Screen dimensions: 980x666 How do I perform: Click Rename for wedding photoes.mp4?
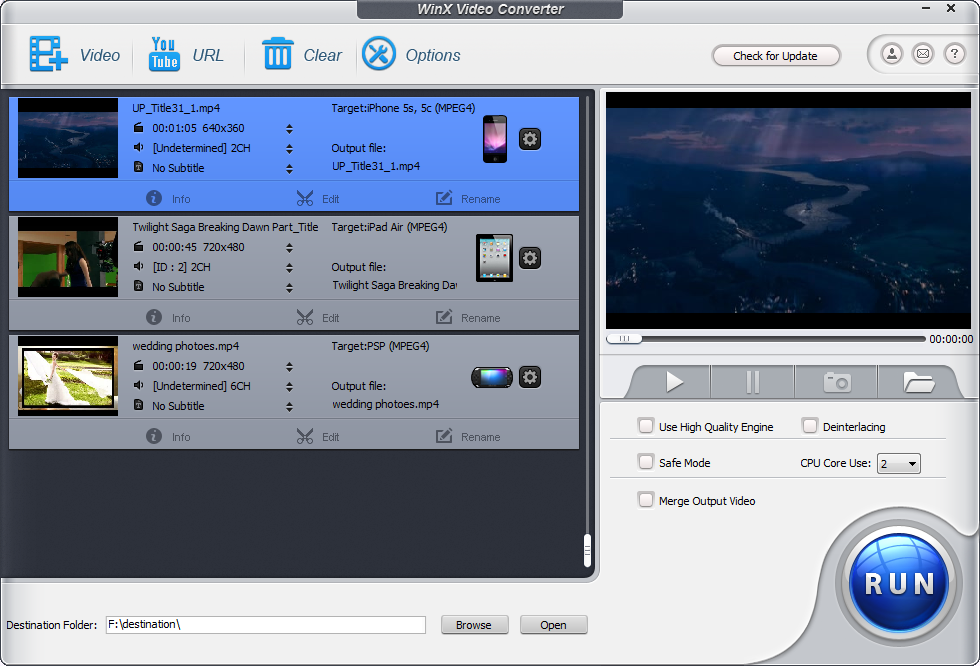click(468, 437)
